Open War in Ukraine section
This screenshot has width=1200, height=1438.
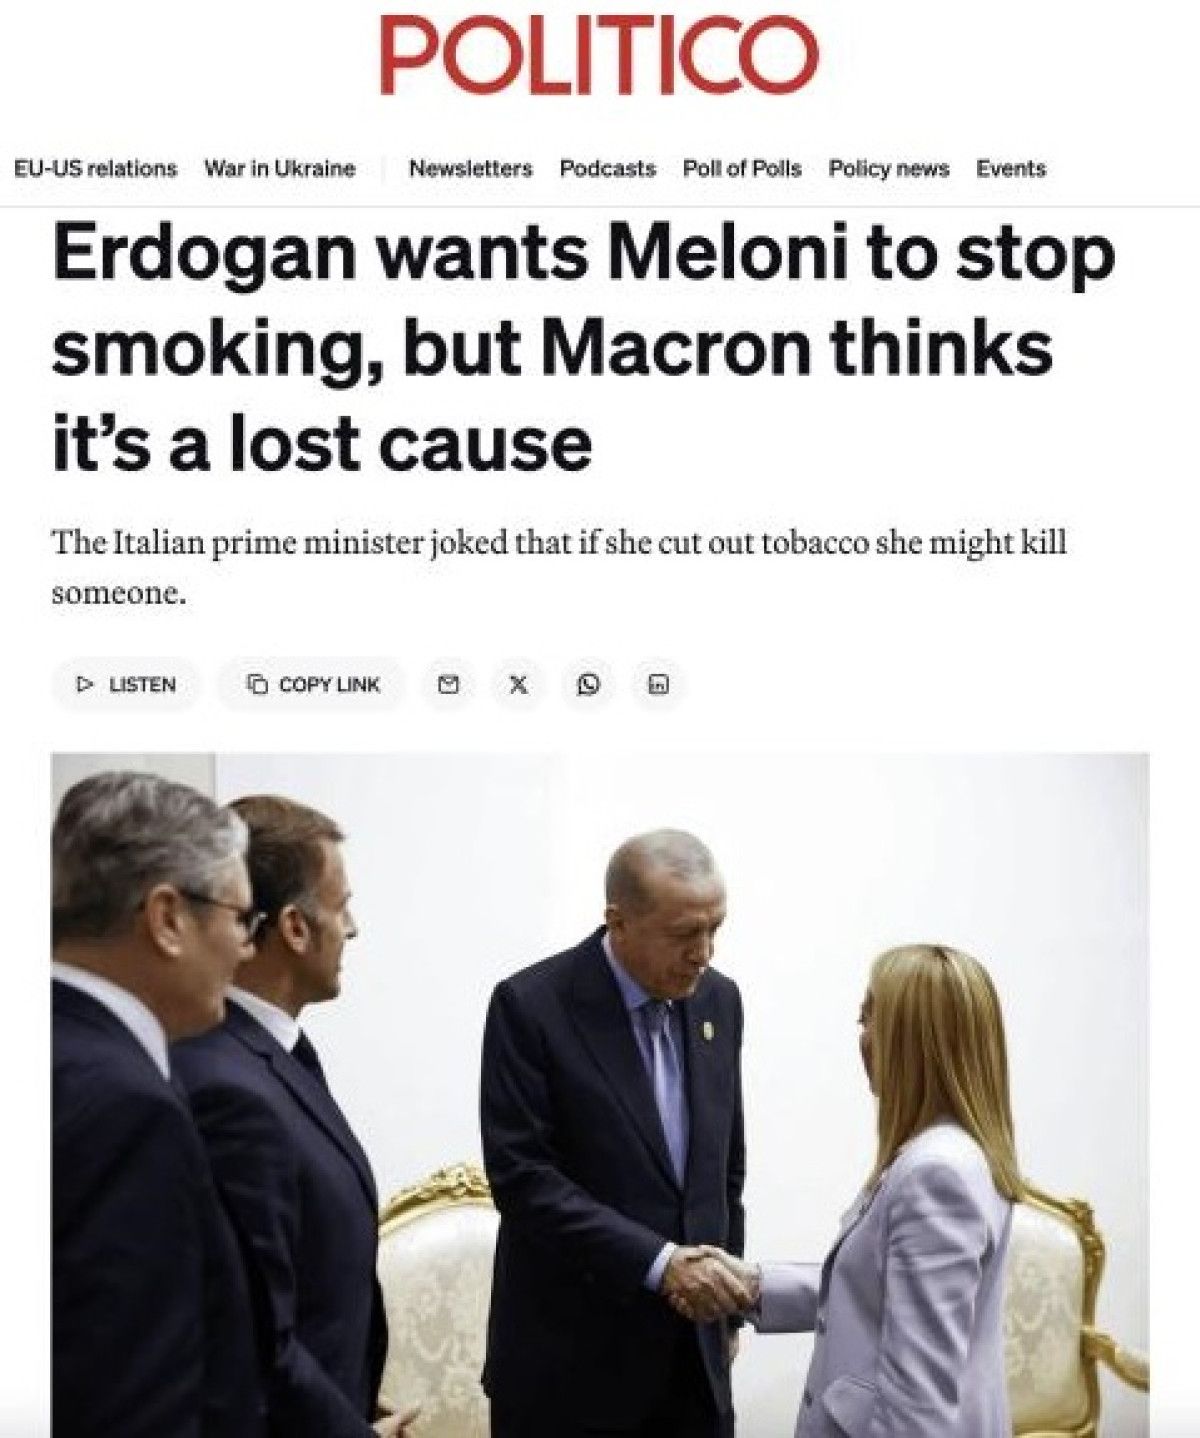280,169
